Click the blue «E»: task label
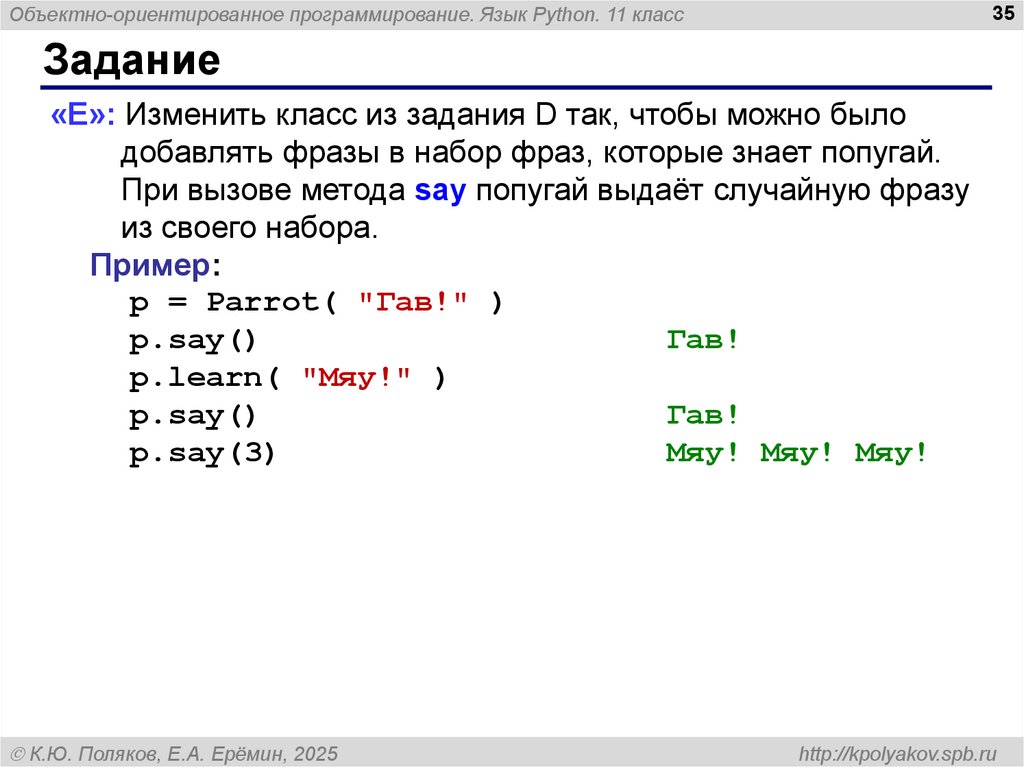This screenshot has height=767, width=1024. [83, 115]
